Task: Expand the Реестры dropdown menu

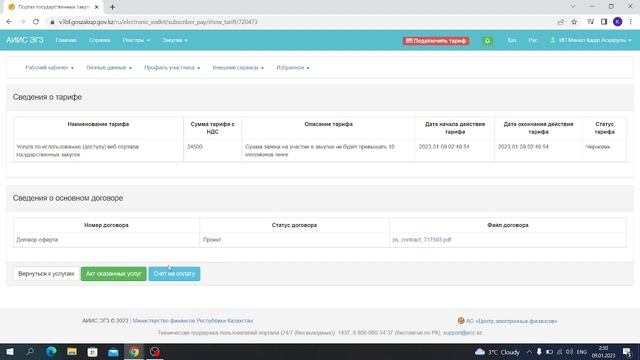Action: (x=136, y=40)
